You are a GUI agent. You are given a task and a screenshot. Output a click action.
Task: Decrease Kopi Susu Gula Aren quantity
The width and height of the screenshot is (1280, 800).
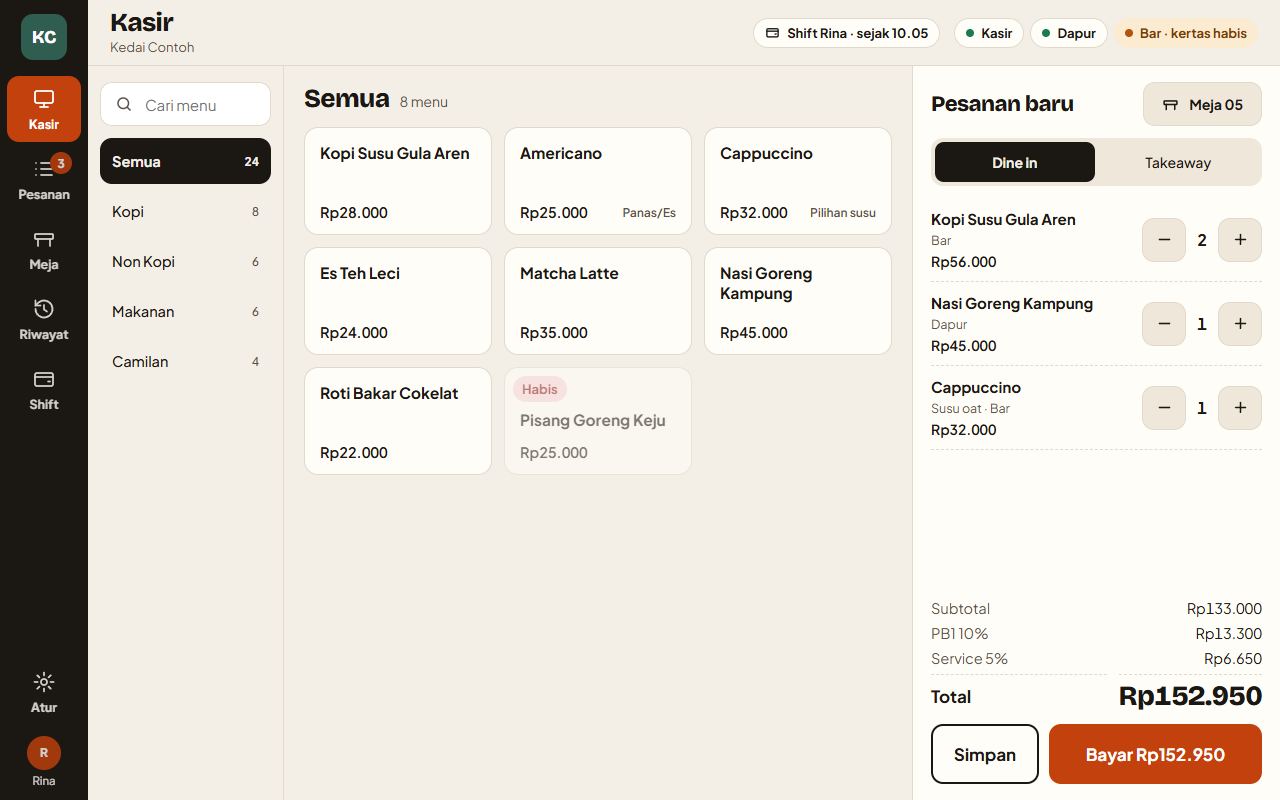click(x=1164, y=240)
